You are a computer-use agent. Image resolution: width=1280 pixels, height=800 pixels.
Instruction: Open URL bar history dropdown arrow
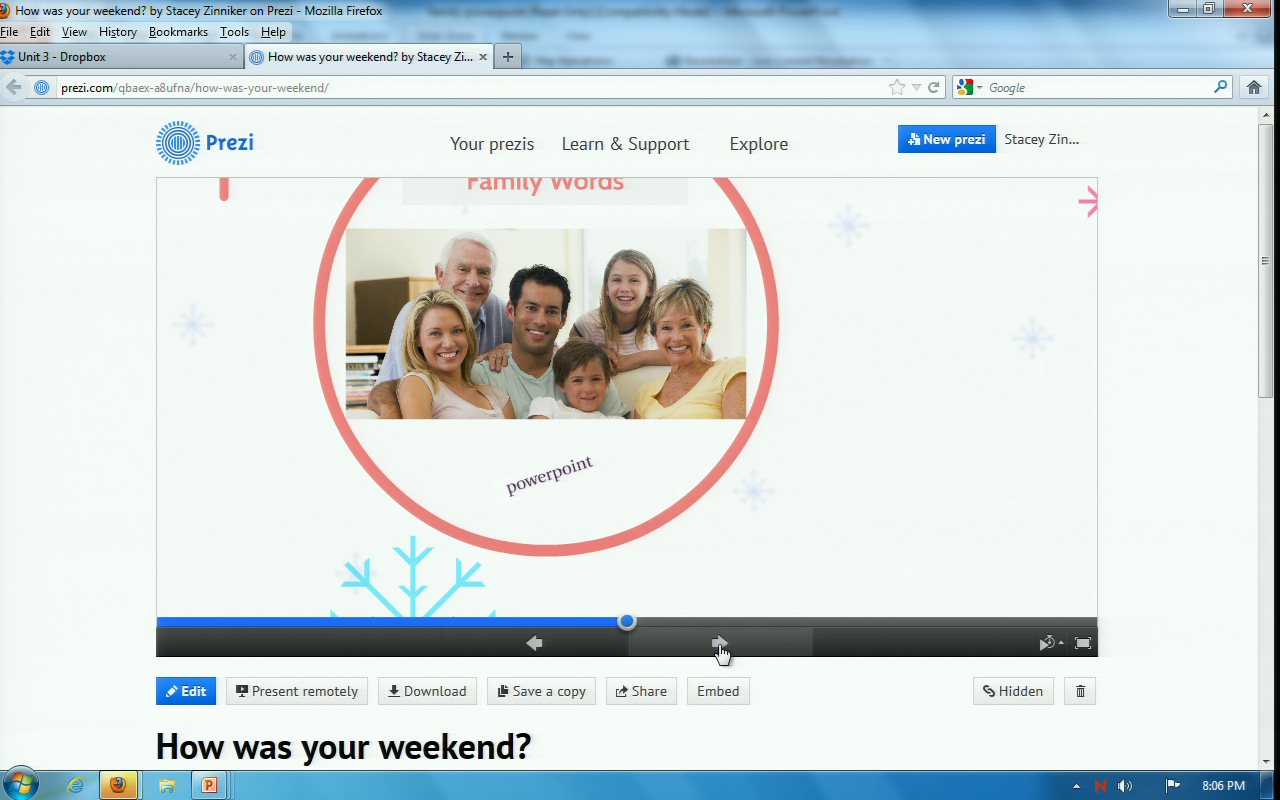(916, 88)
